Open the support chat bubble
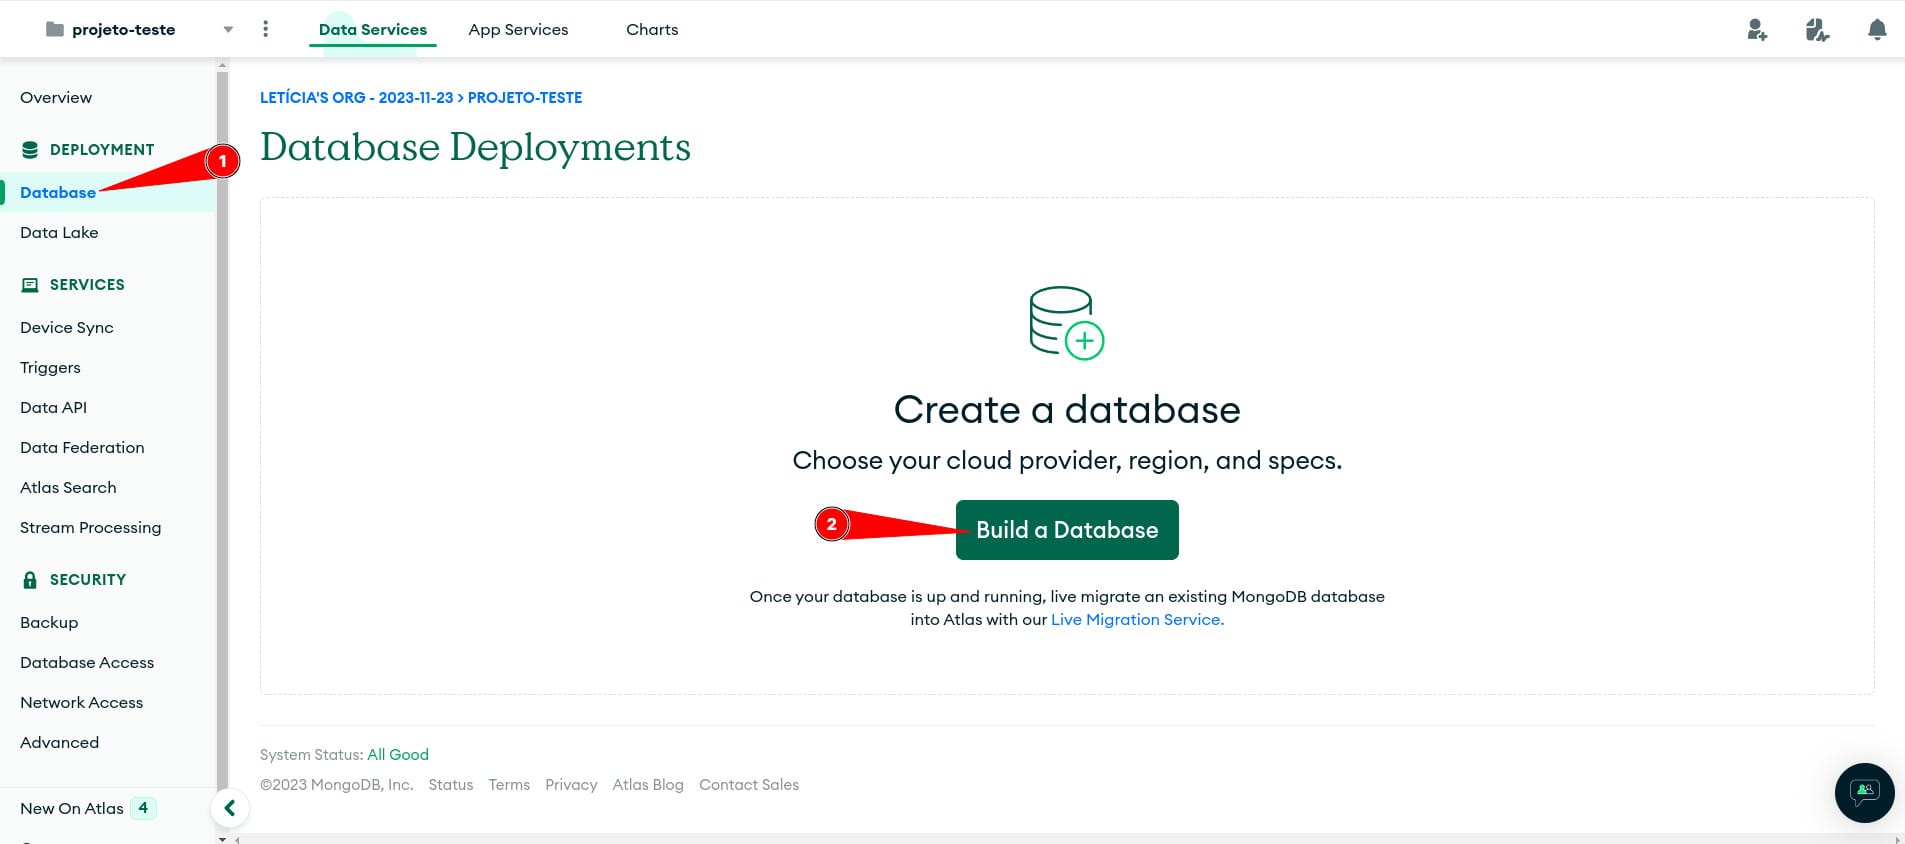 (x=1864, y=793)
